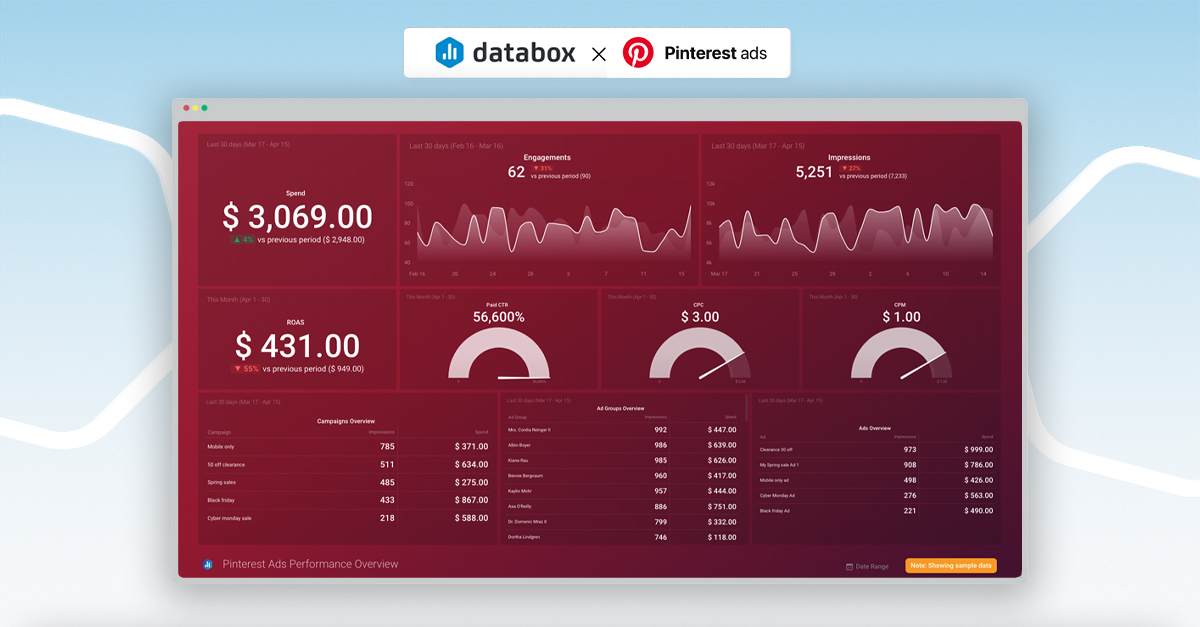Click the calendar icon next to Date Range
Image resolution: width=1200 pixels, height=627 pixels.
[x=849, y=567]
